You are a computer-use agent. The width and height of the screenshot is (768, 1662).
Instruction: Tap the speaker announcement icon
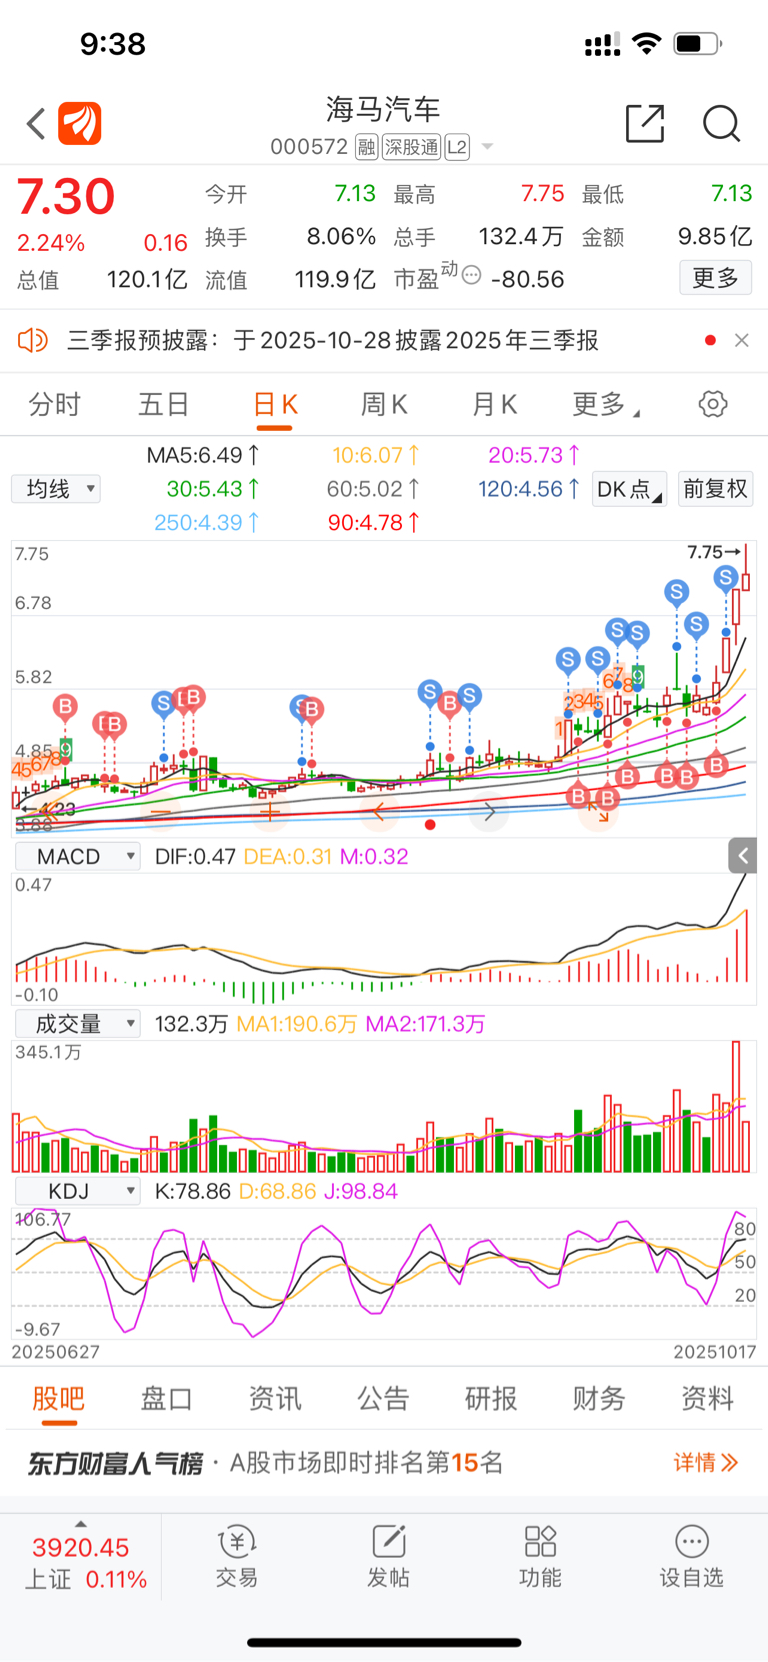[x=33, y=340]
